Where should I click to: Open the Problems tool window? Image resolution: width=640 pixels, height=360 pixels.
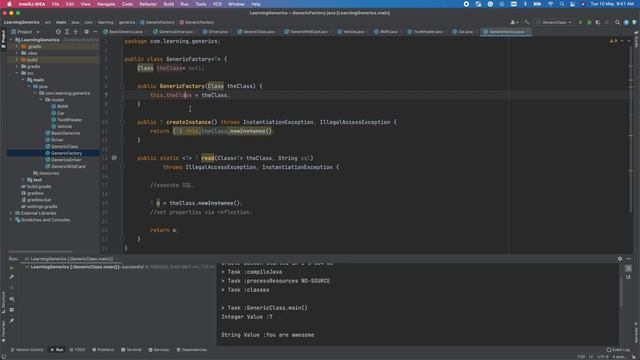pyautogui.click(x=103, y=350)
